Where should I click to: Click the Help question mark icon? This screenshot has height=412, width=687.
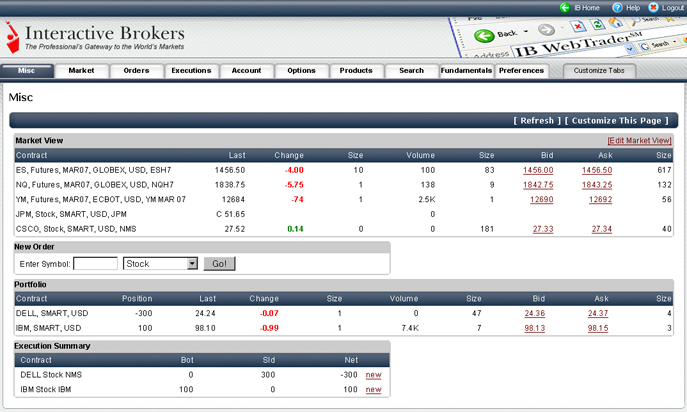[x=617, y=7]
